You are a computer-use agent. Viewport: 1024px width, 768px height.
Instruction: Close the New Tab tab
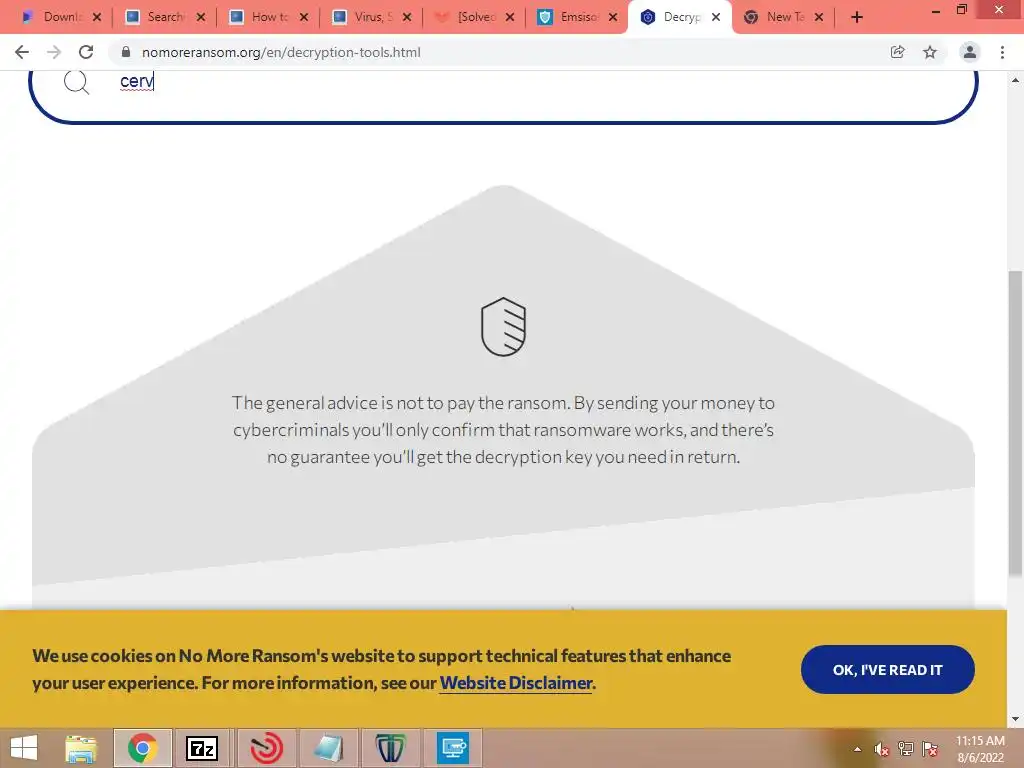pyautogui.click(x=819, y=17)
